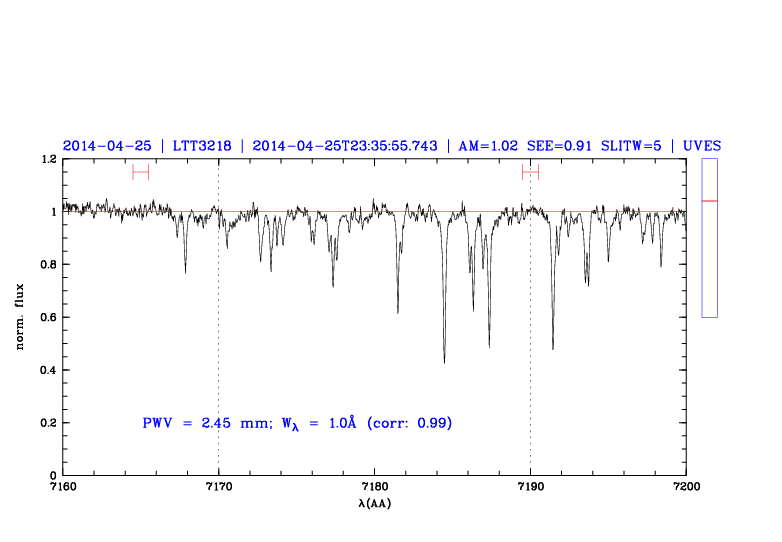Click the lower part of the blue gauge box
This screenshot has width=782, height=542.
pyautogui.click(x=710, y=280)
